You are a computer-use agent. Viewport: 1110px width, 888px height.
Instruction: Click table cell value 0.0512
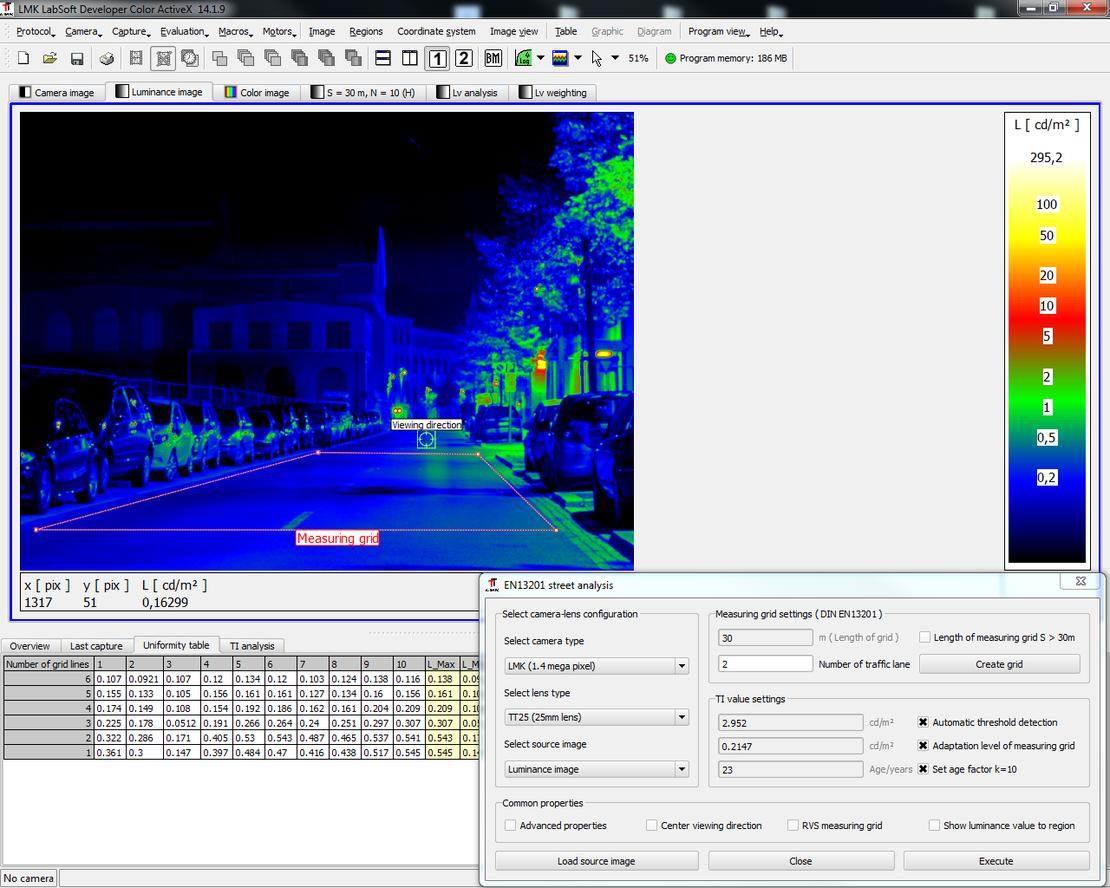(182, 723)
